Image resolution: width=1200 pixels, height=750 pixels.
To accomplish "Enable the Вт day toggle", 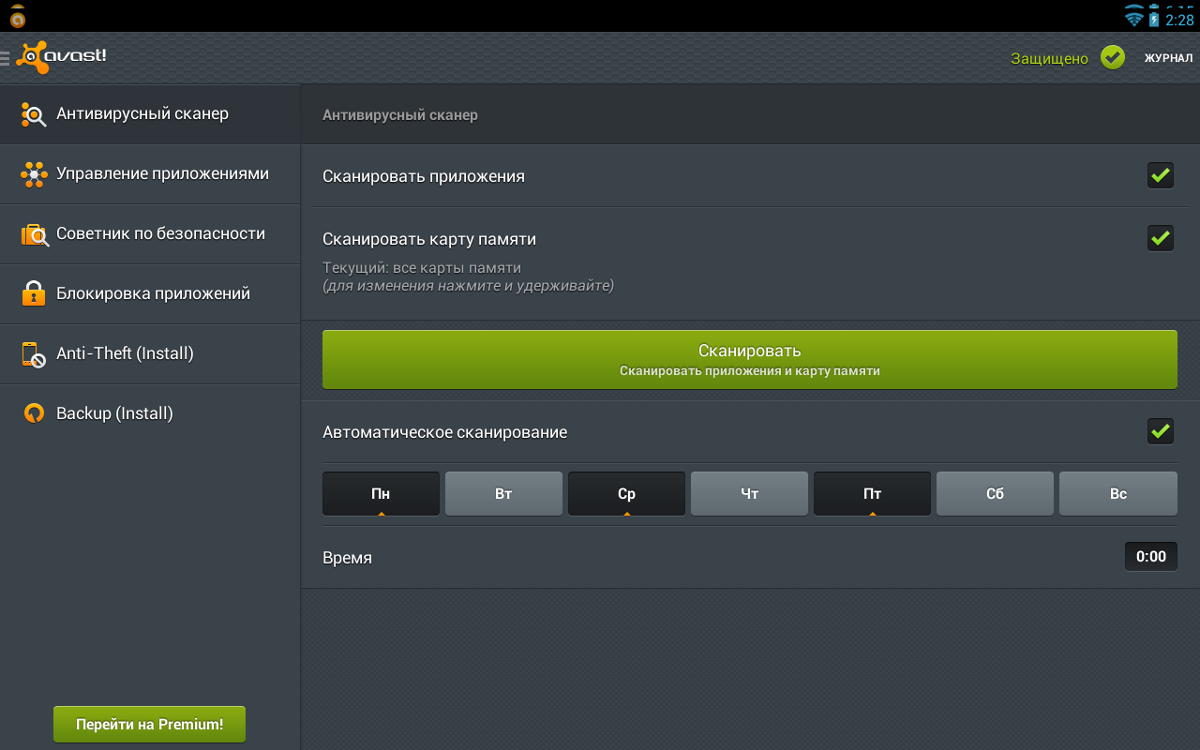I will click(x=504, y=494).
